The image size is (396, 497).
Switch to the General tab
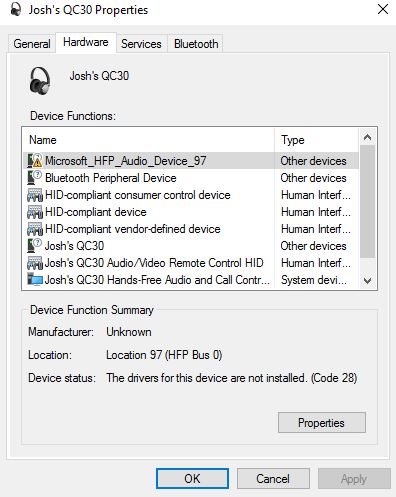pos(32,44)
